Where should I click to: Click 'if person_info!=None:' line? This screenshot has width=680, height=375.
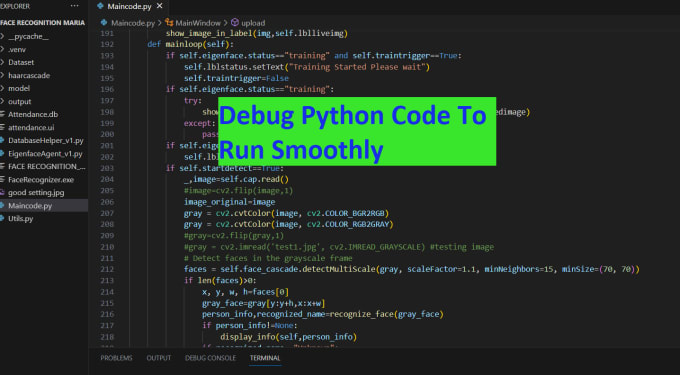click(x=250, y=326)
